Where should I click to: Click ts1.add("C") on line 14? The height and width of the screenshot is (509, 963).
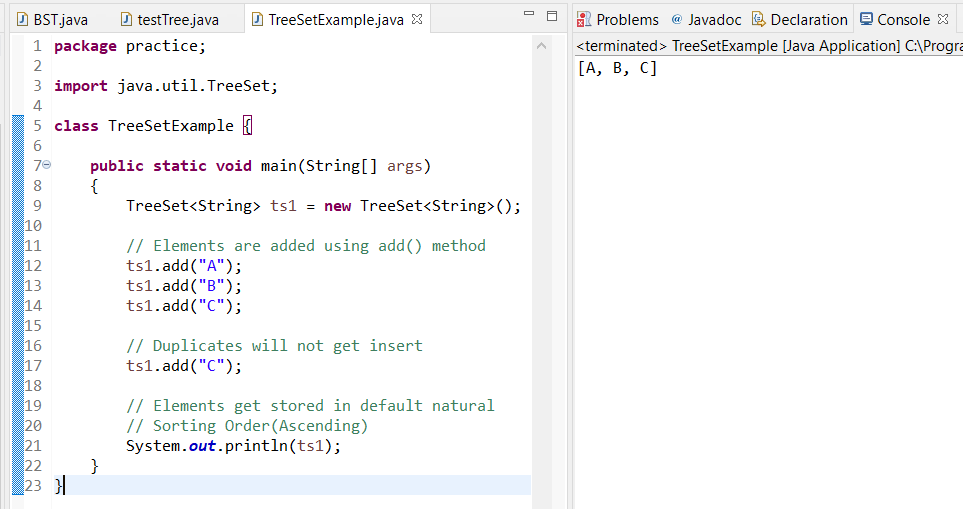point(184,306)
